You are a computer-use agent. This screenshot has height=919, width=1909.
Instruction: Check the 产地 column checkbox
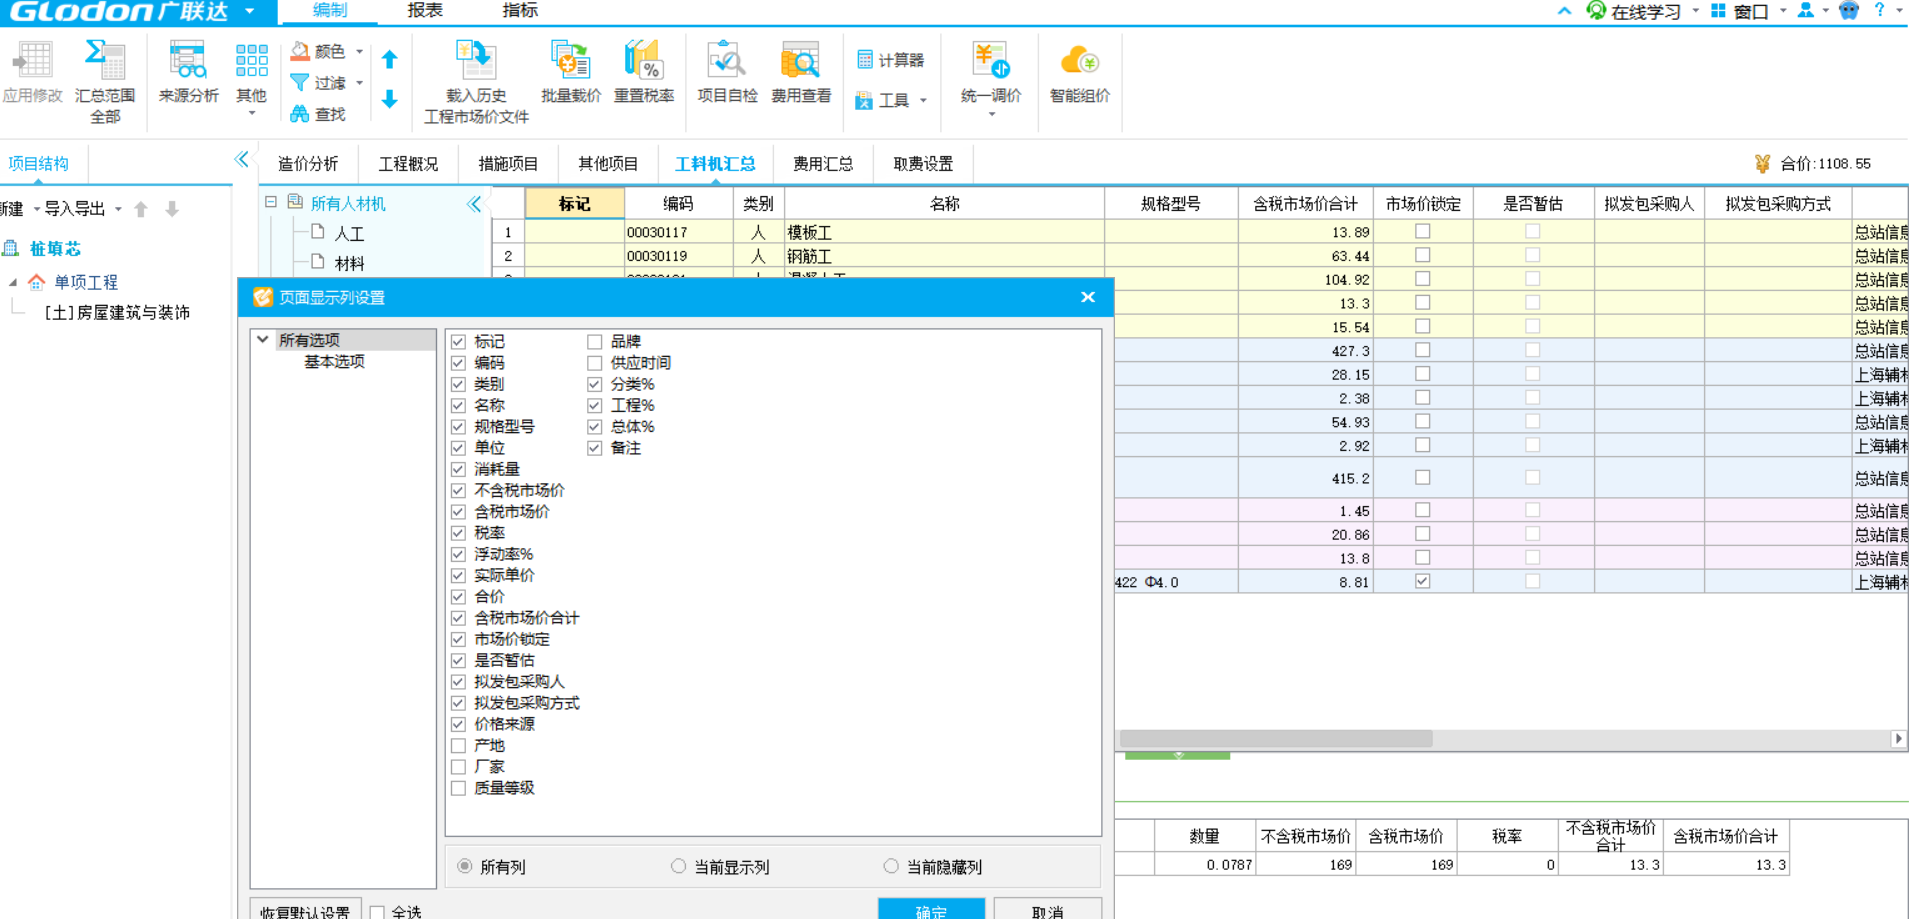pos(458,746)
